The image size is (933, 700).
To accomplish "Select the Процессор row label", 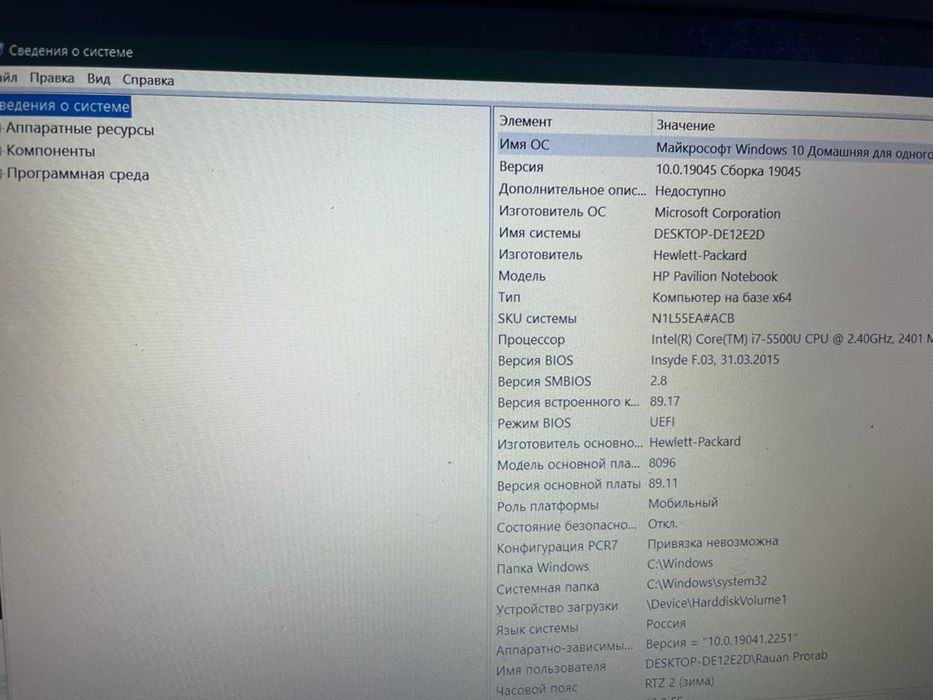I will click(x=531, y=340).
